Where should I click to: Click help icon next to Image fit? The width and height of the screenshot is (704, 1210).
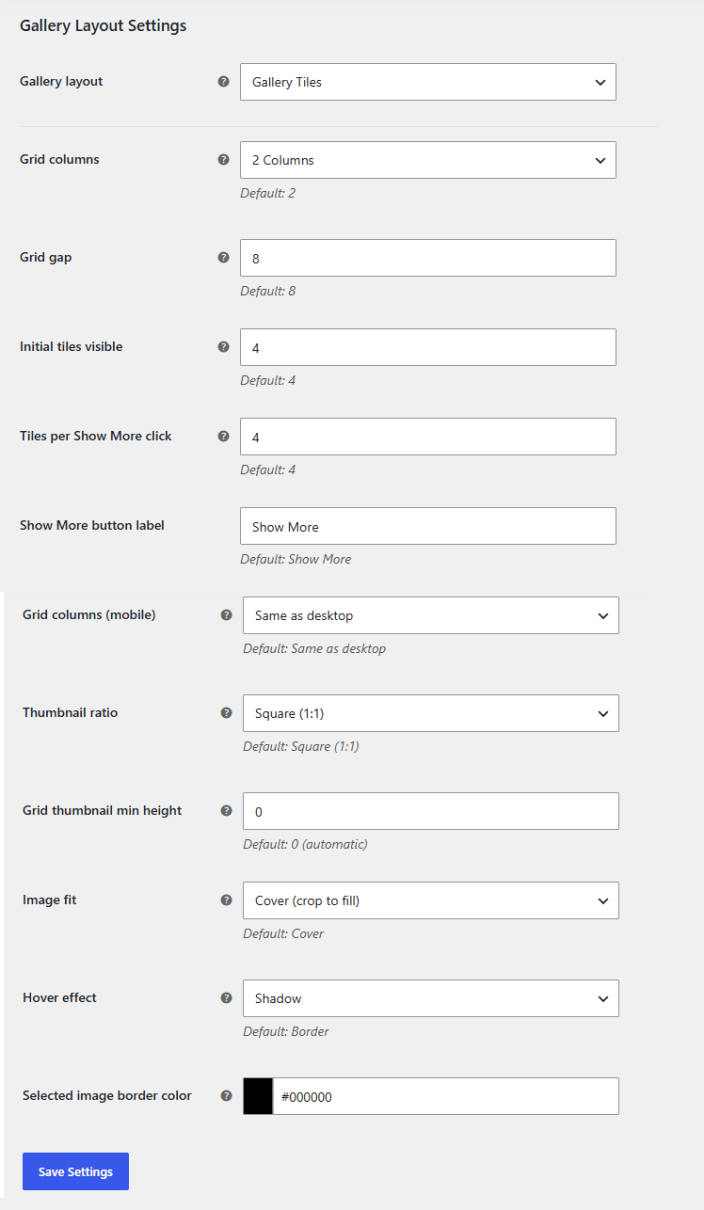tap(226, 900)
